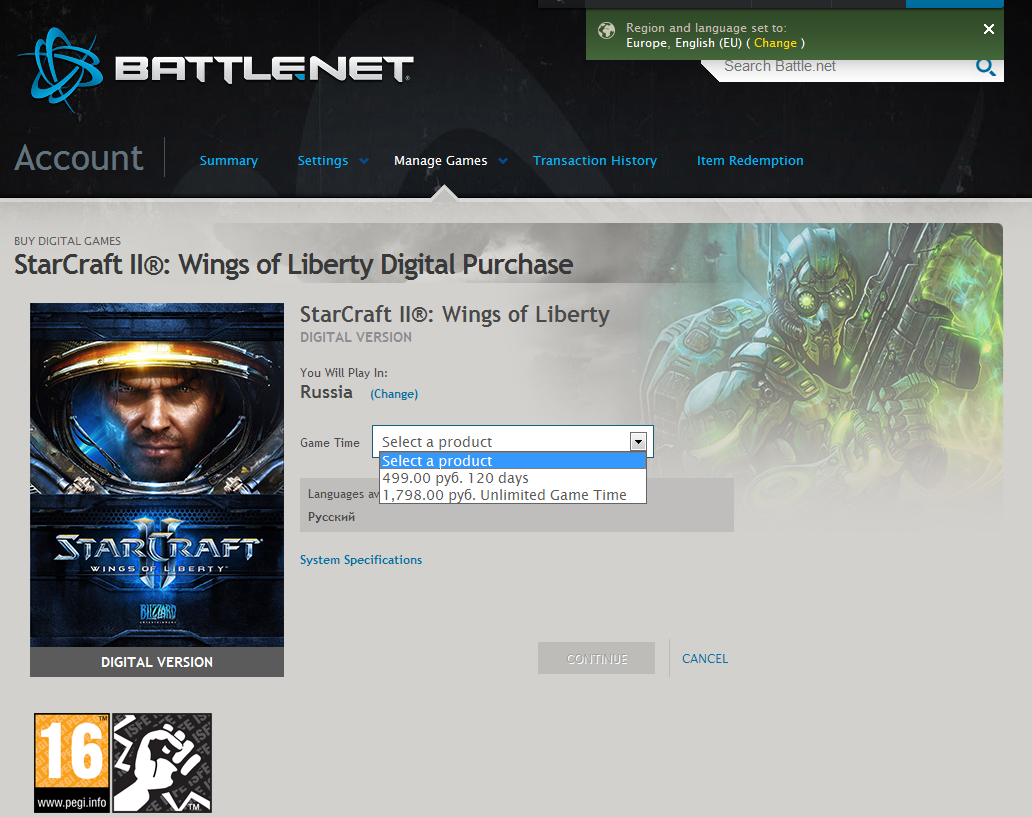Open System Specifications link
The image size is (1032, 817).
(361, 560)
